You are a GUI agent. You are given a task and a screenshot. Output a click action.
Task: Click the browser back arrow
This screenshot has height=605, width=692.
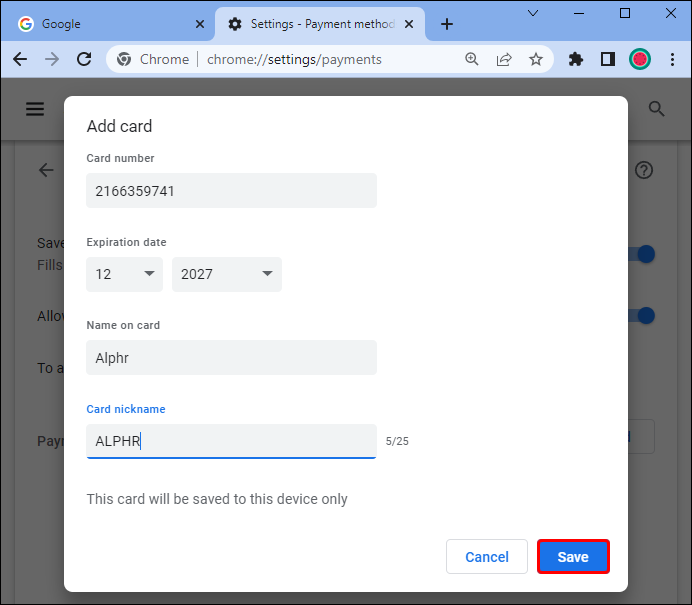coord(20,59)
